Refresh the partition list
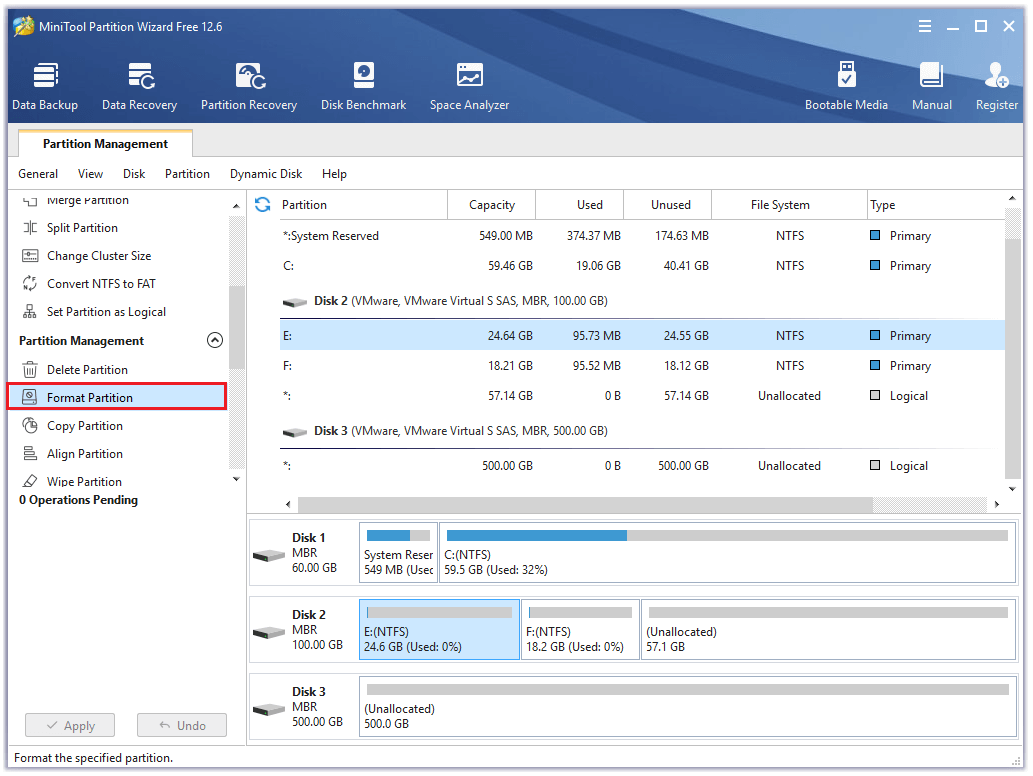The width and height of the screenshot is (1033, 776). click(261, 204)
